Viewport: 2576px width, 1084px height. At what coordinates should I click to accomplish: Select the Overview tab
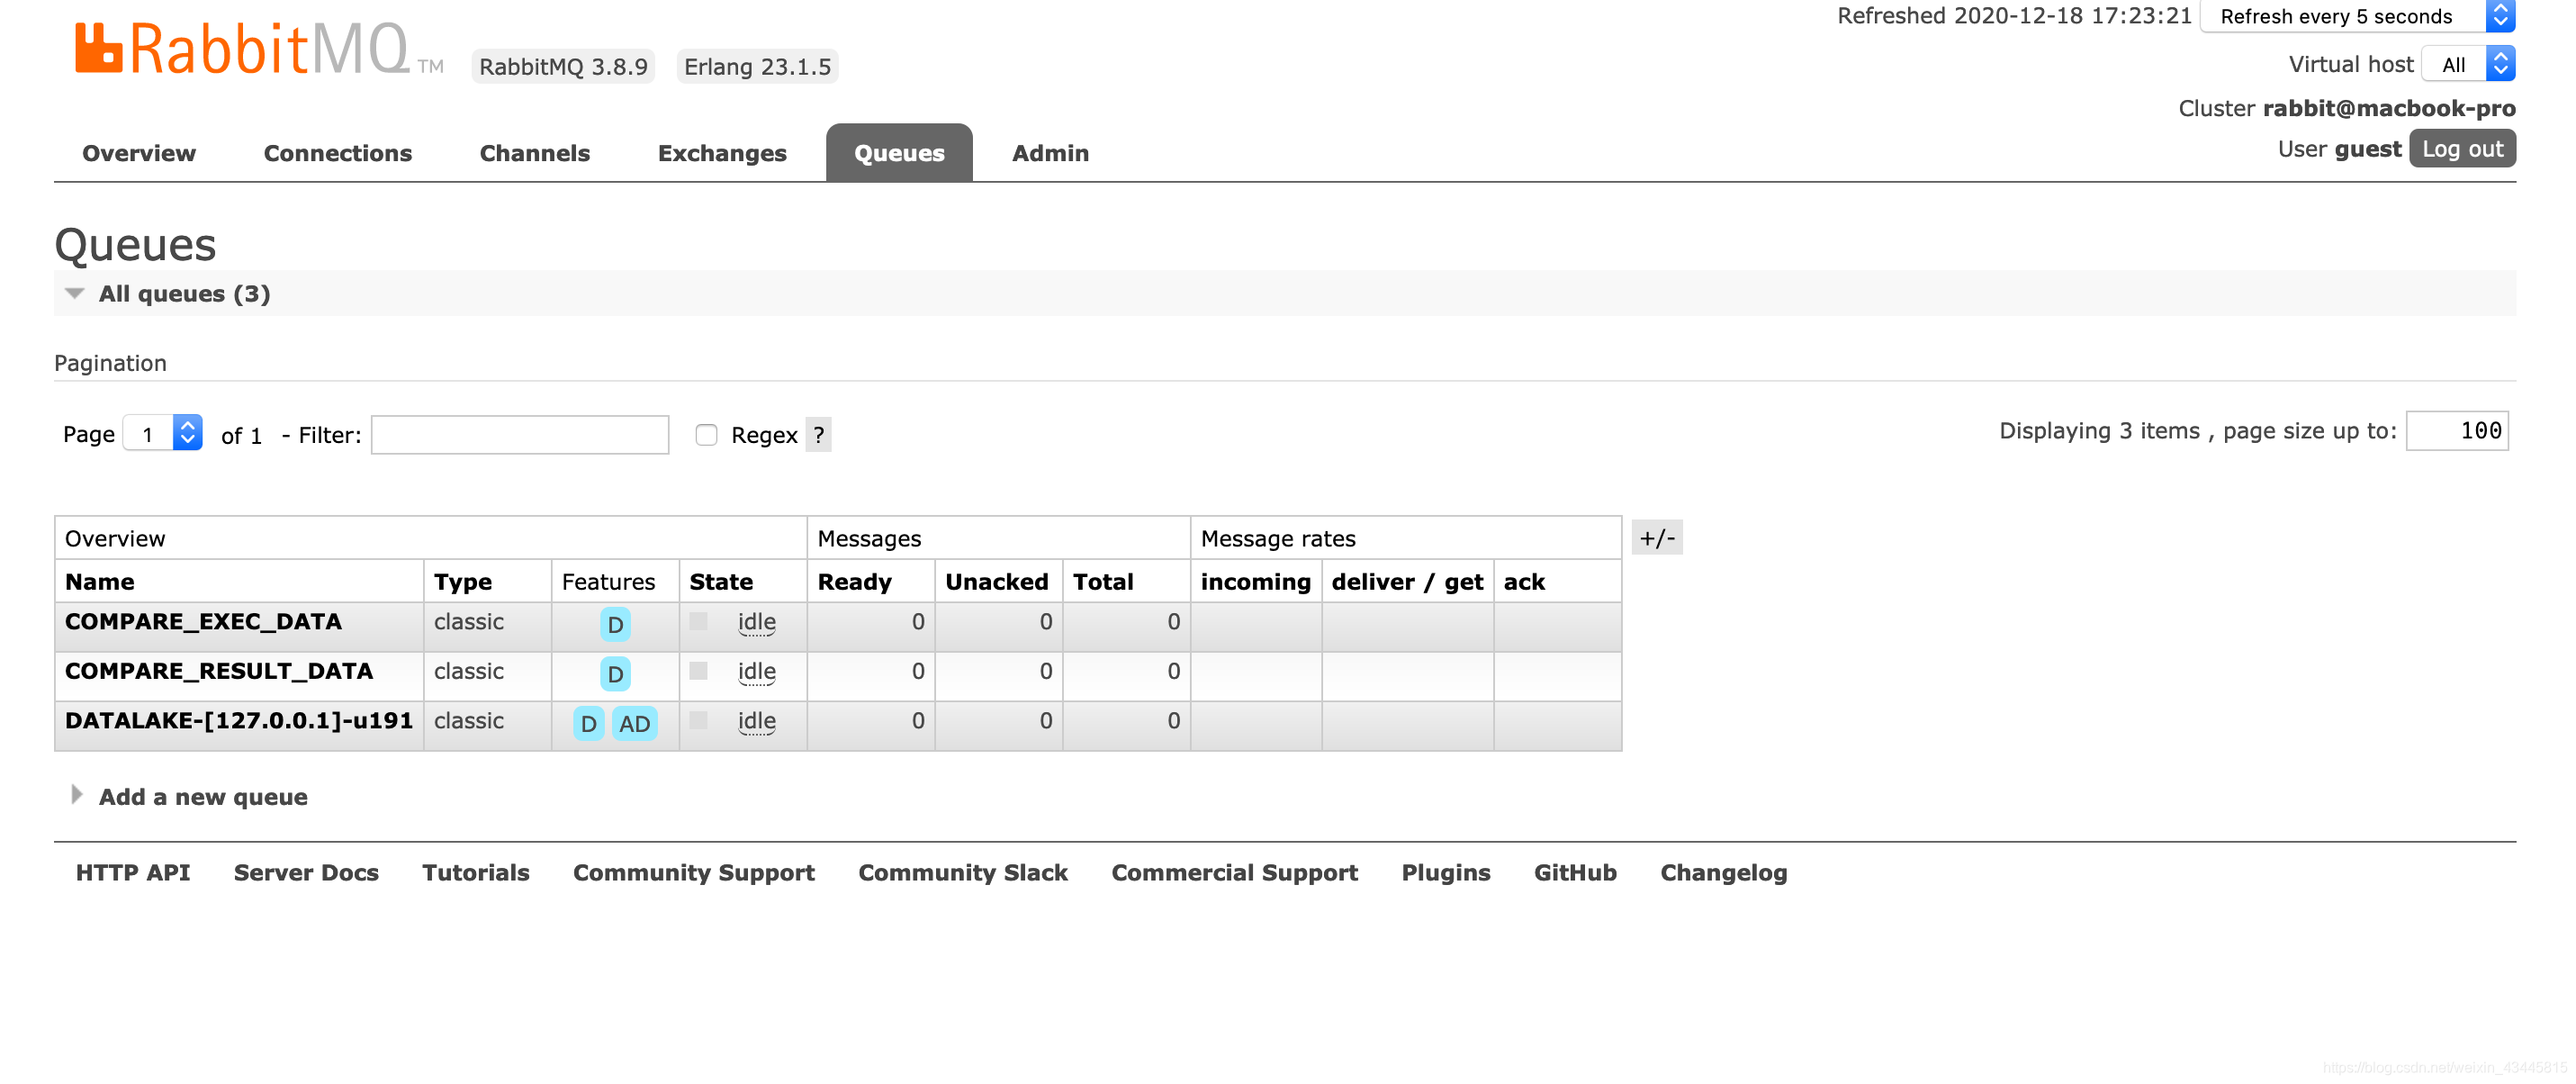click(x=138, y=153)
